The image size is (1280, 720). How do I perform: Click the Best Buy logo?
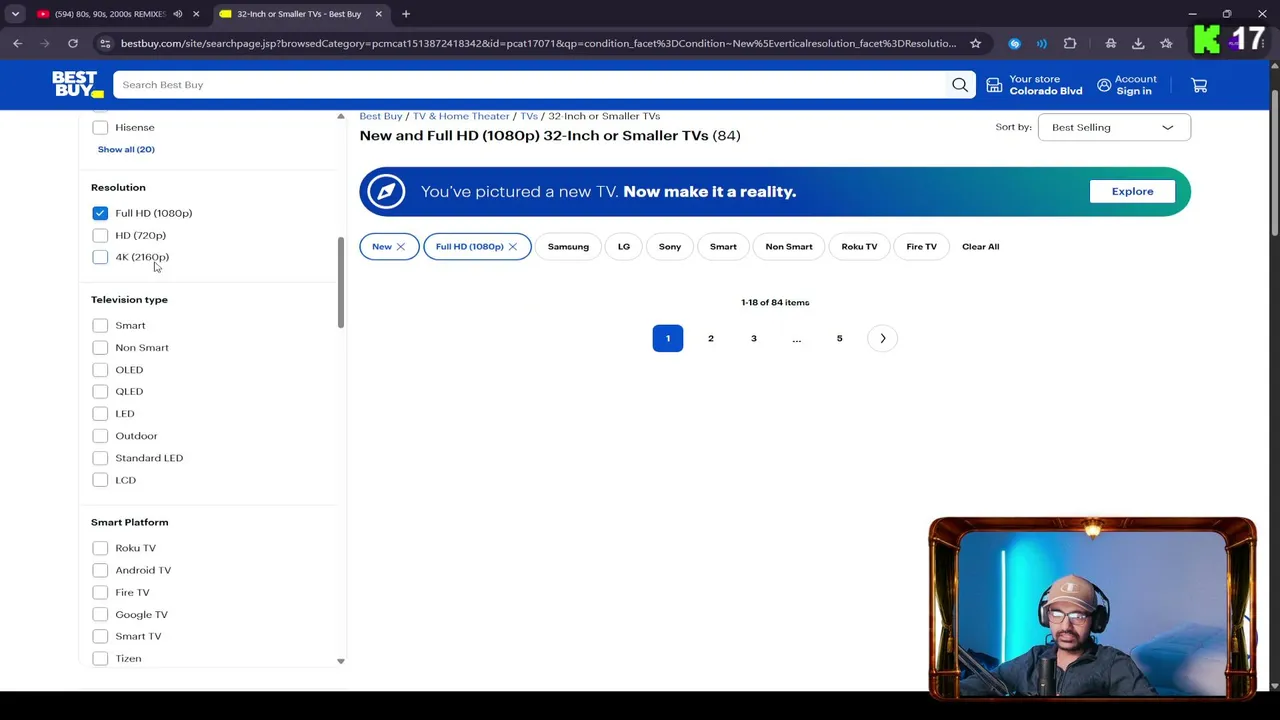pos(78,85)
